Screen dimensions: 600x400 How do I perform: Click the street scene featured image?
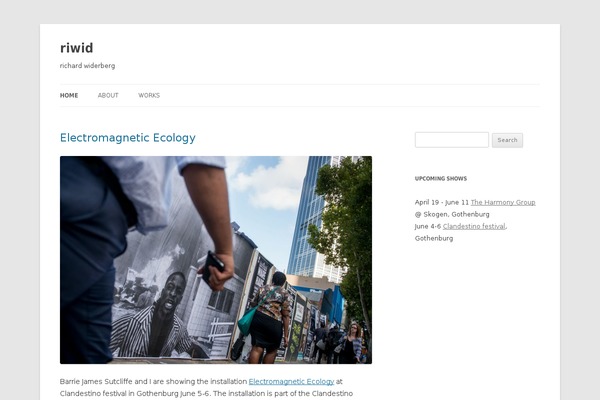(x=216, y=260)
